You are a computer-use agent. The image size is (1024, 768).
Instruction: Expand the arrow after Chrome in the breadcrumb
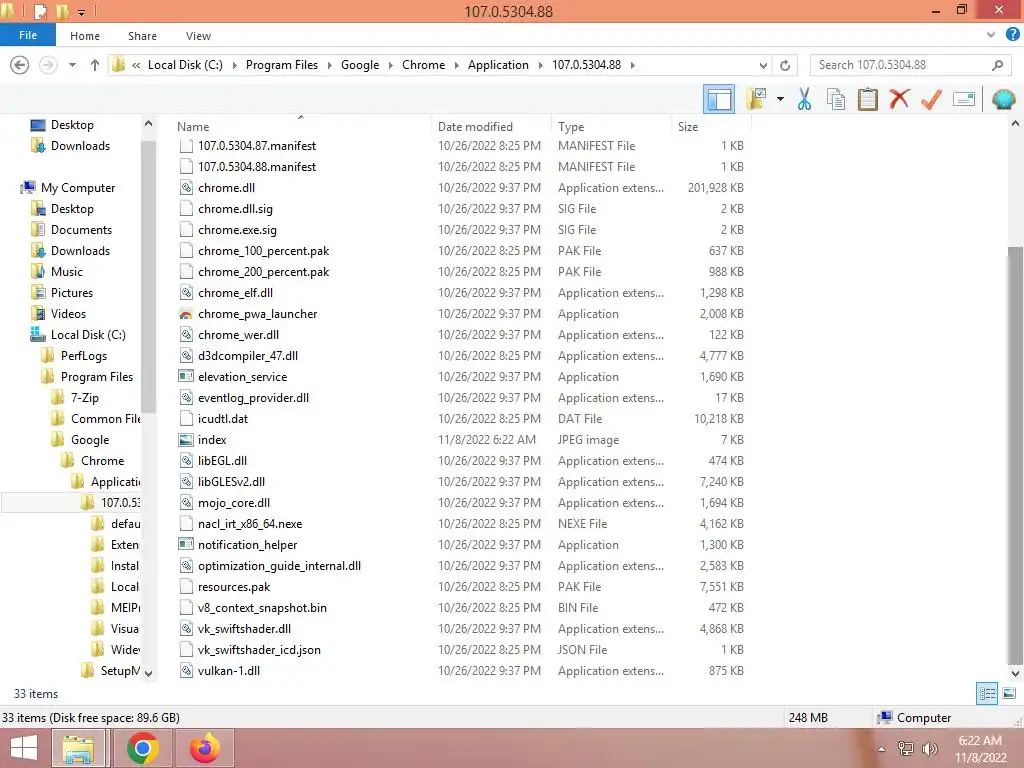456,65
